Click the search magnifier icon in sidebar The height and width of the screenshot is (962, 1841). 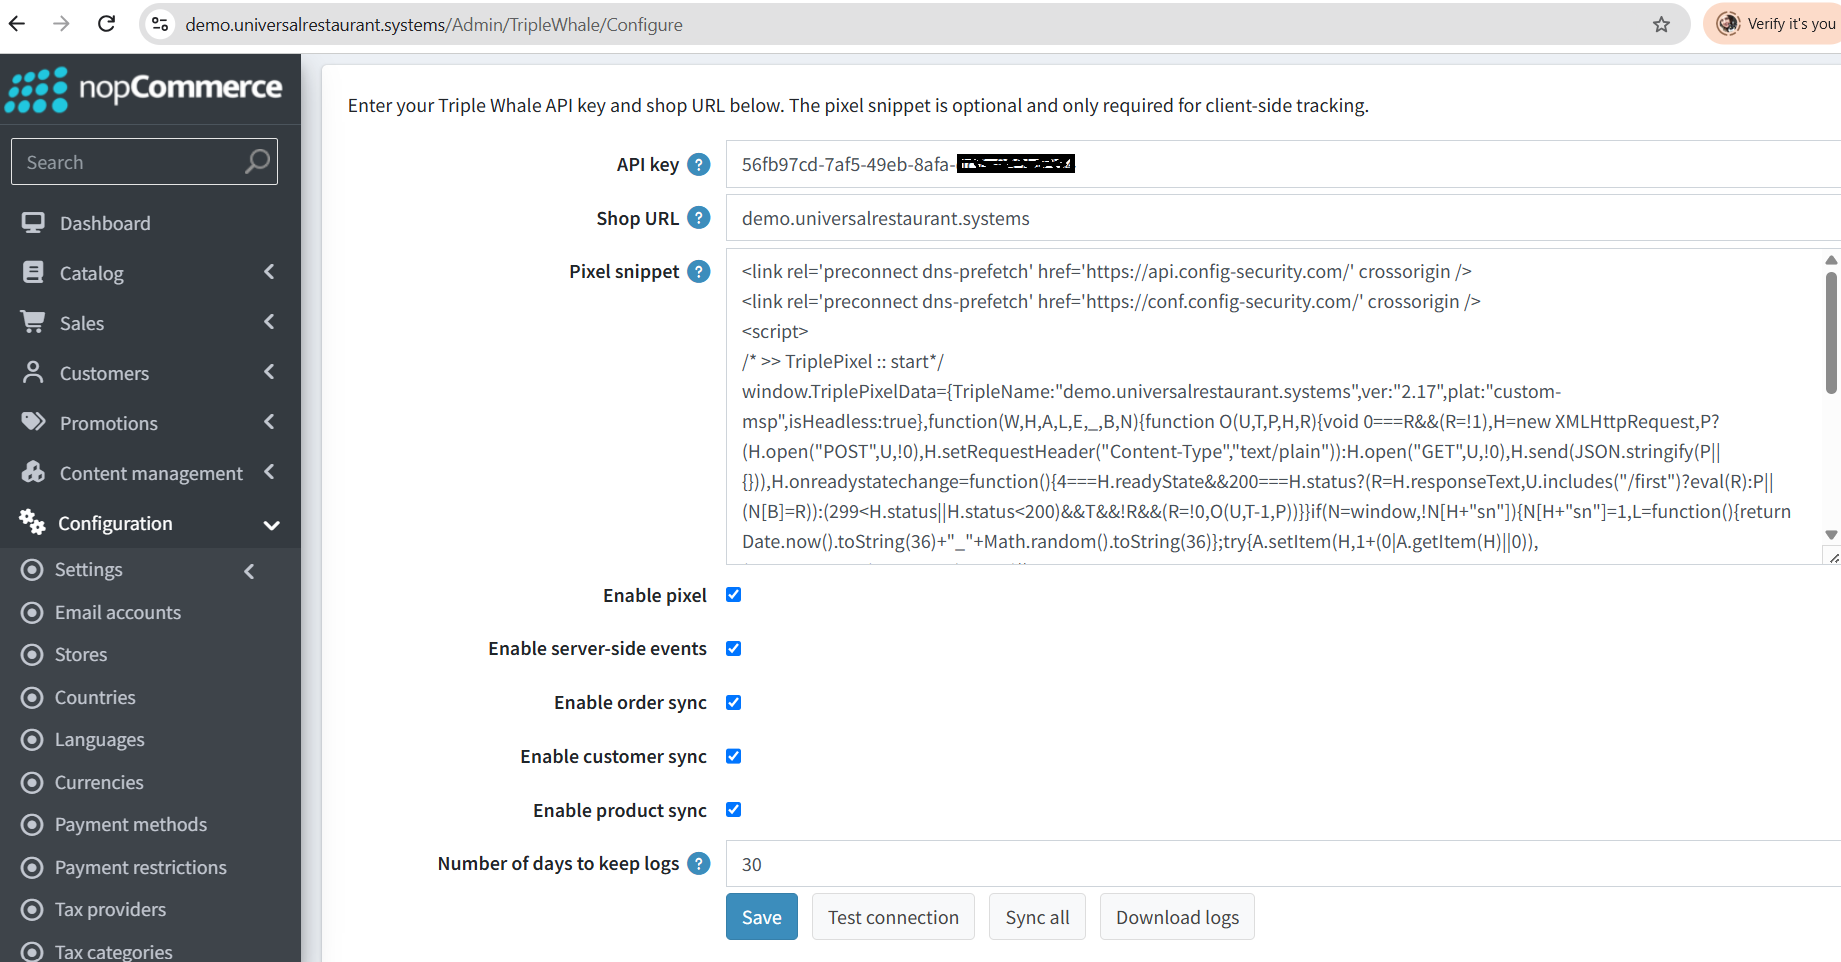pyautogui.click(x=257, y=161)
